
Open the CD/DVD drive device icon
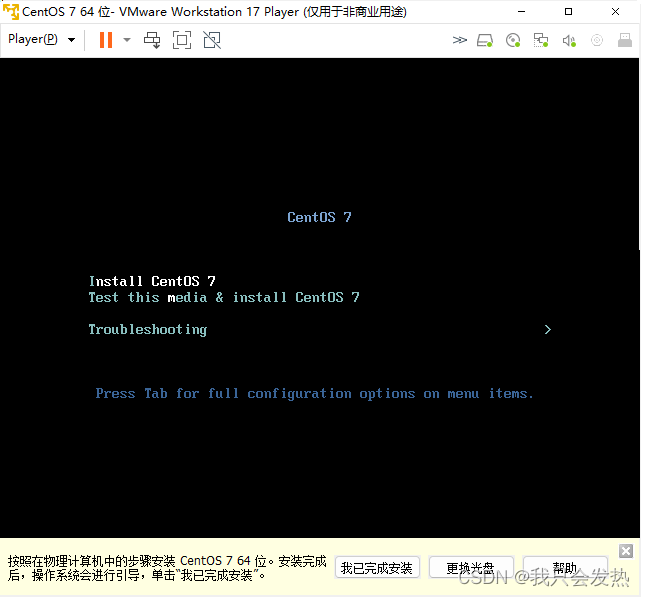(x=513, y=40)
